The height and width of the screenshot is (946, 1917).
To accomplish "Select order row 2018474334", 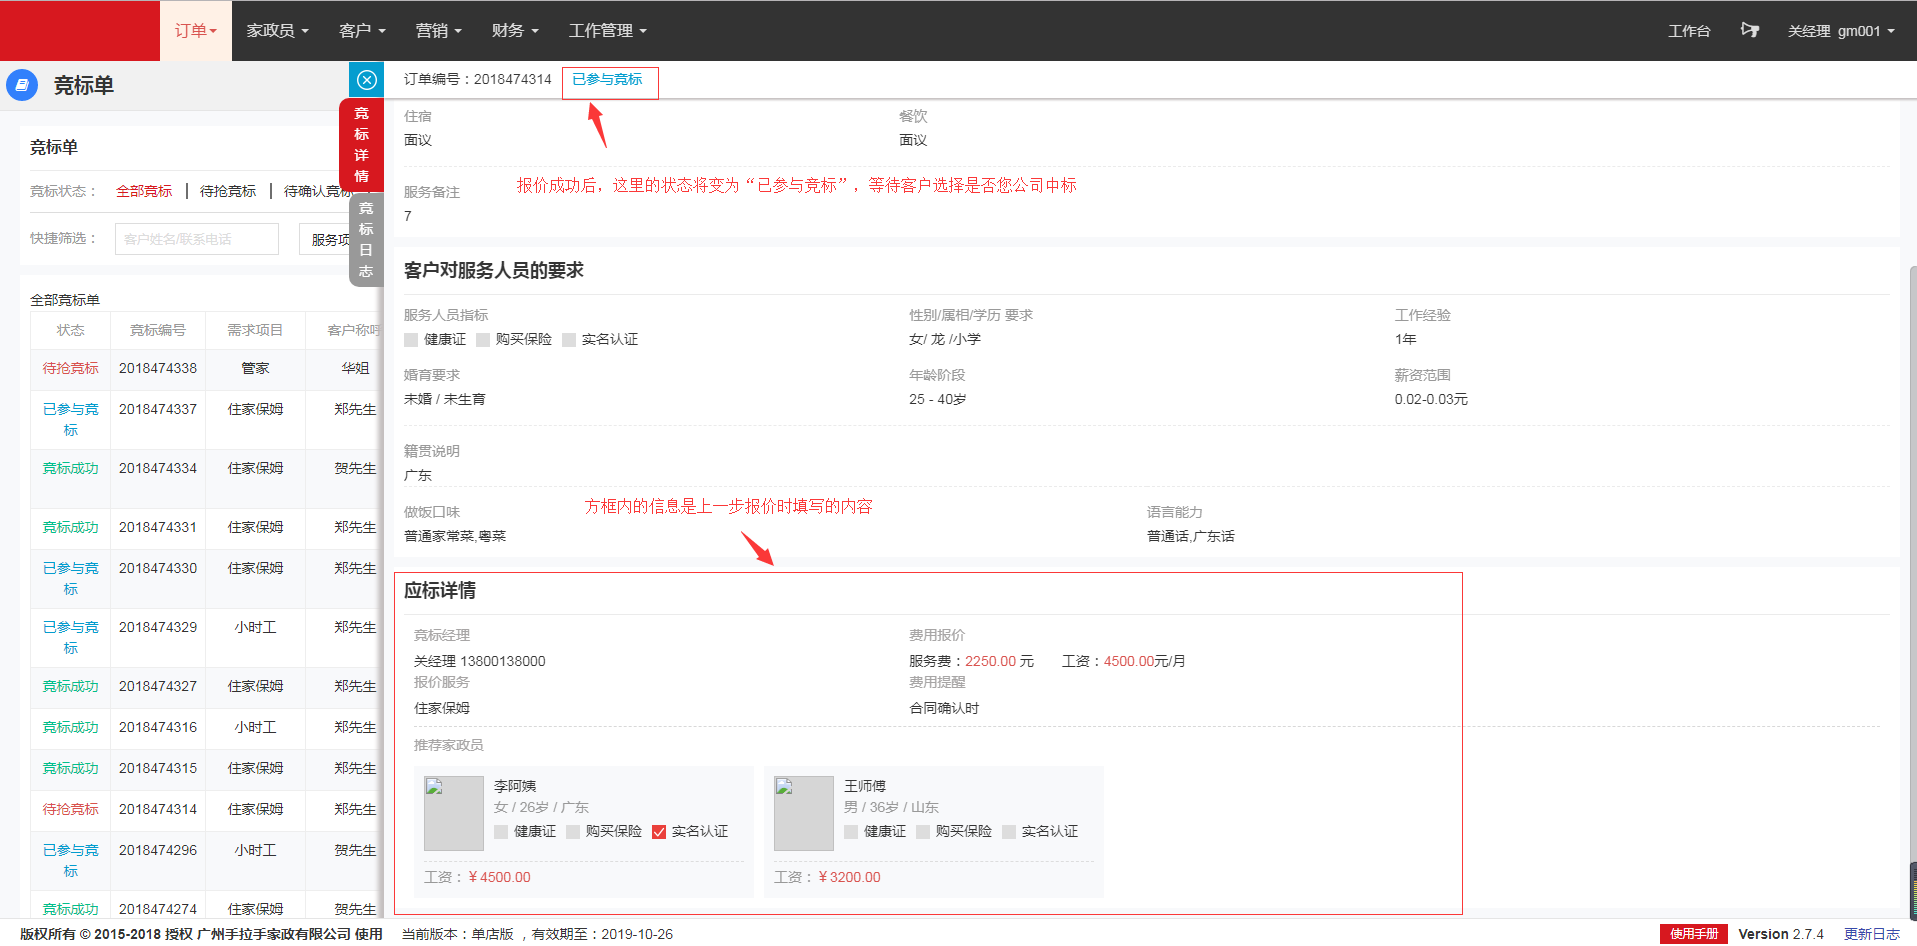I will coord(205,479).
